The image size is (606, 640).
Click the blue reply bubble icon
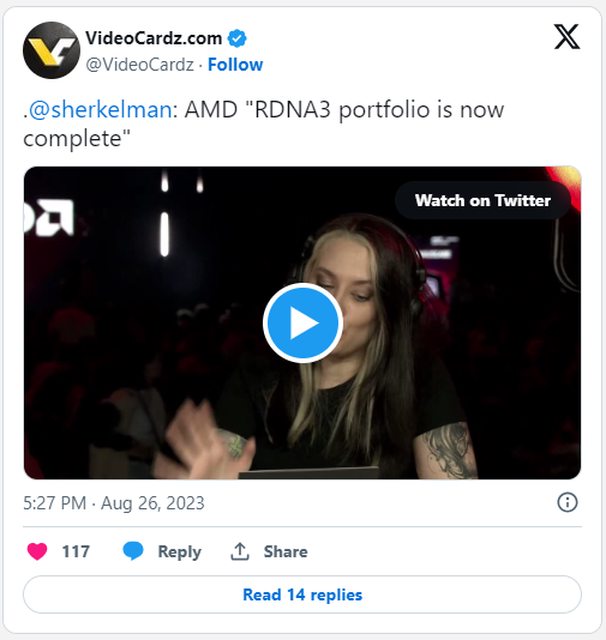point(133,551)
